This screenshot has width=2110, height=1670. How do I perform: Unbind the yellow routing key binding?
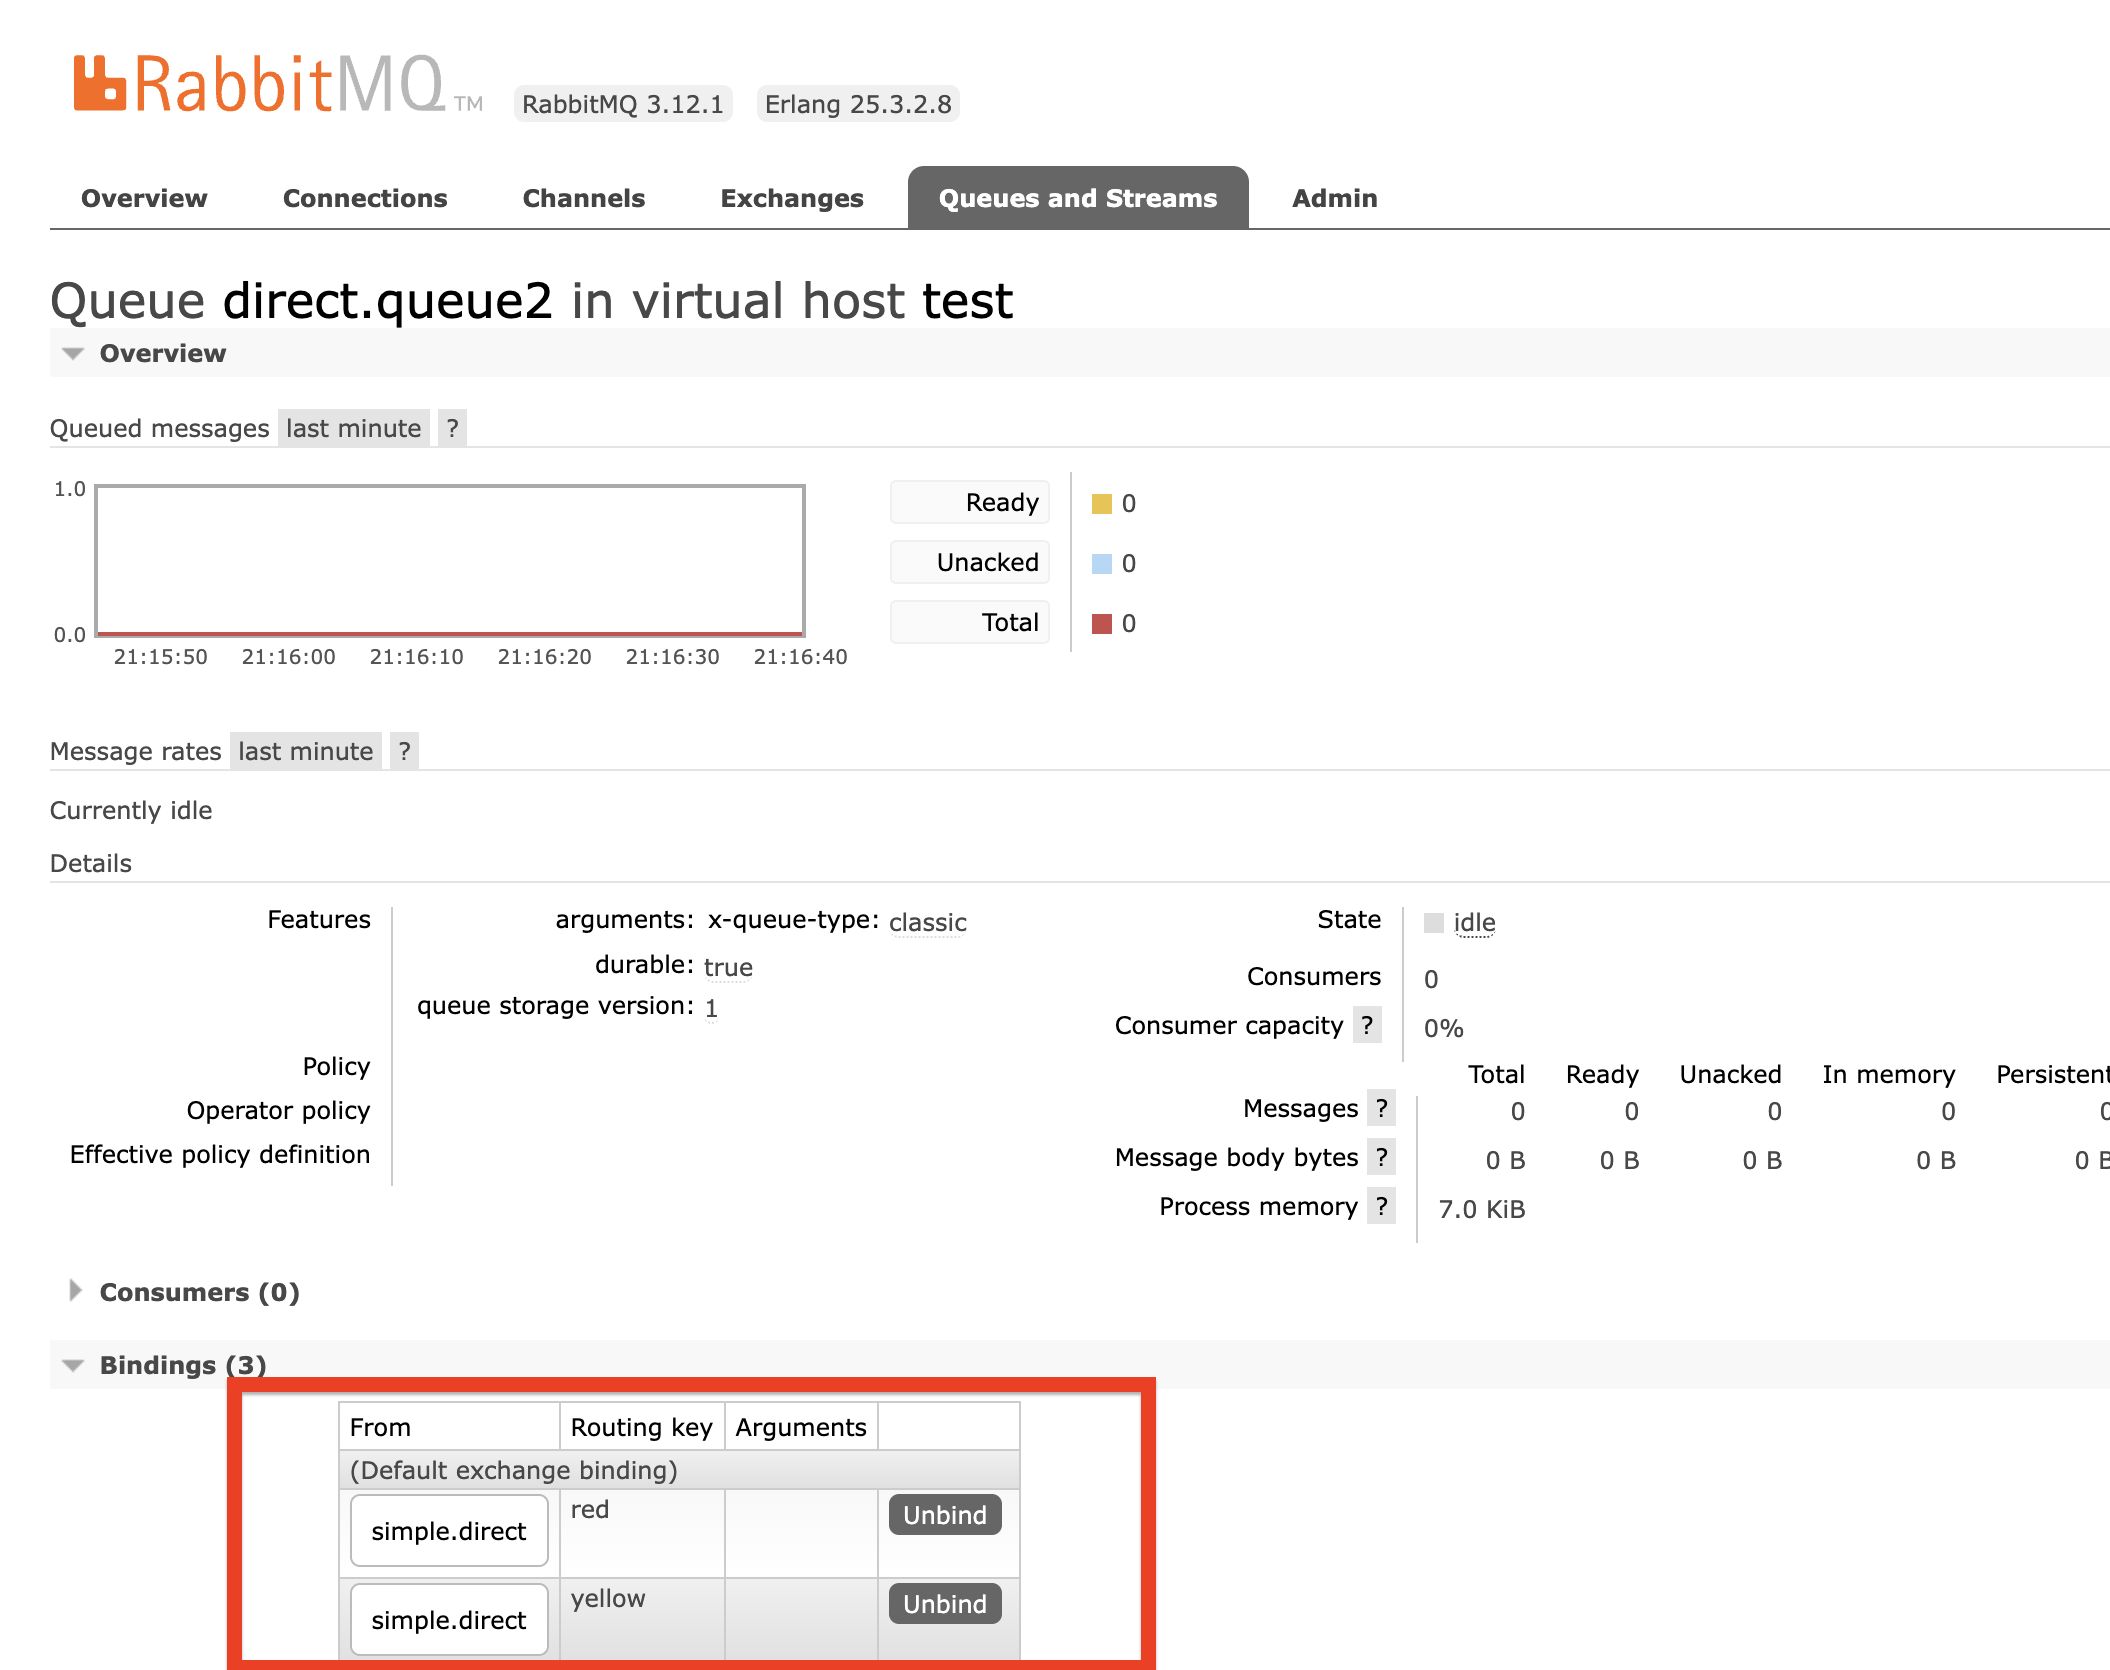[944, 1604]
